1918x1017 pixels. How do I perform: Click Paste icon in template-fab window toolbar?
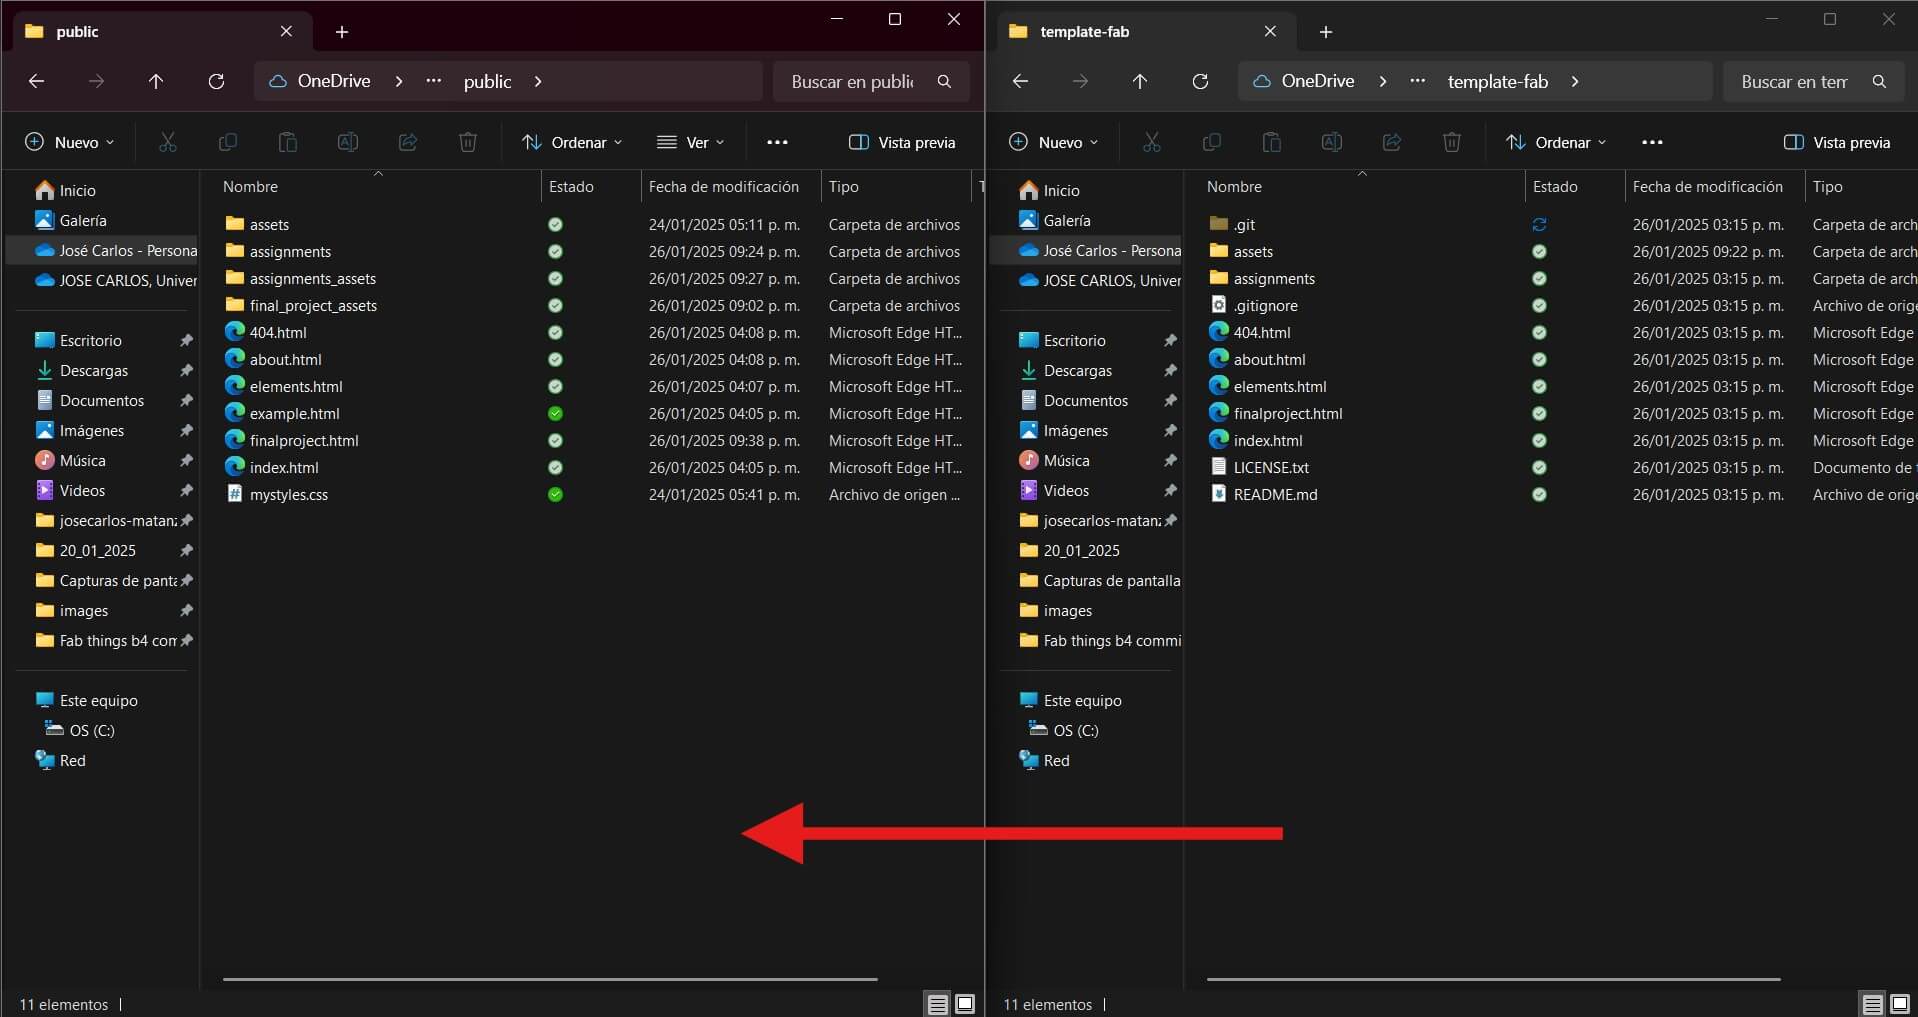(x=1272, y=142)
